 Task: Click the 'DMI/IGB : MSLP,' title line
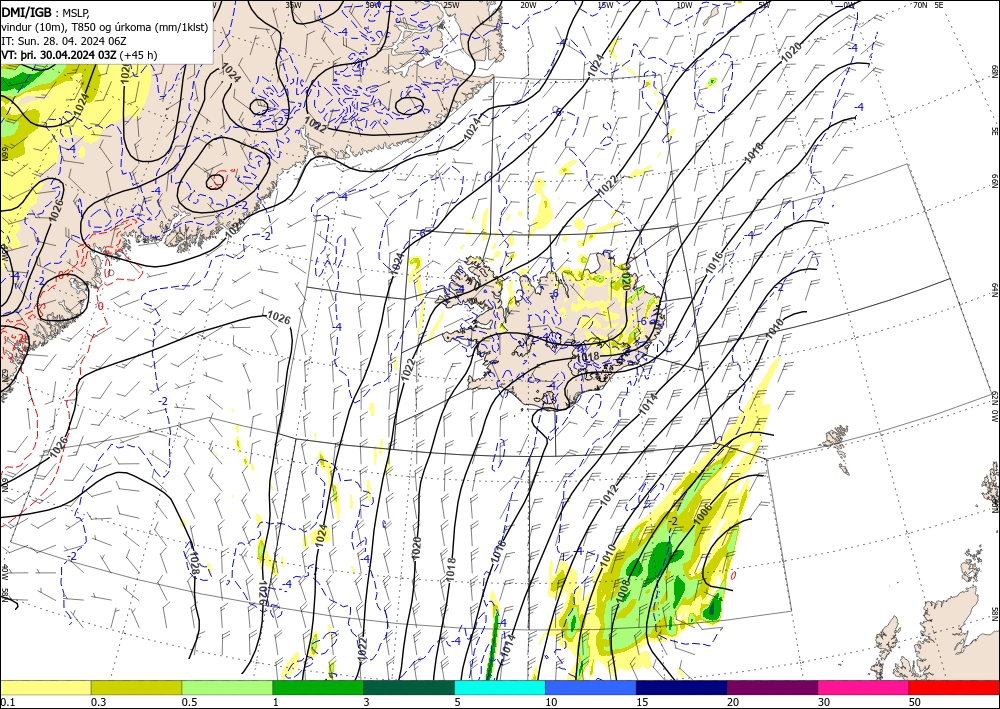point(46,12)
